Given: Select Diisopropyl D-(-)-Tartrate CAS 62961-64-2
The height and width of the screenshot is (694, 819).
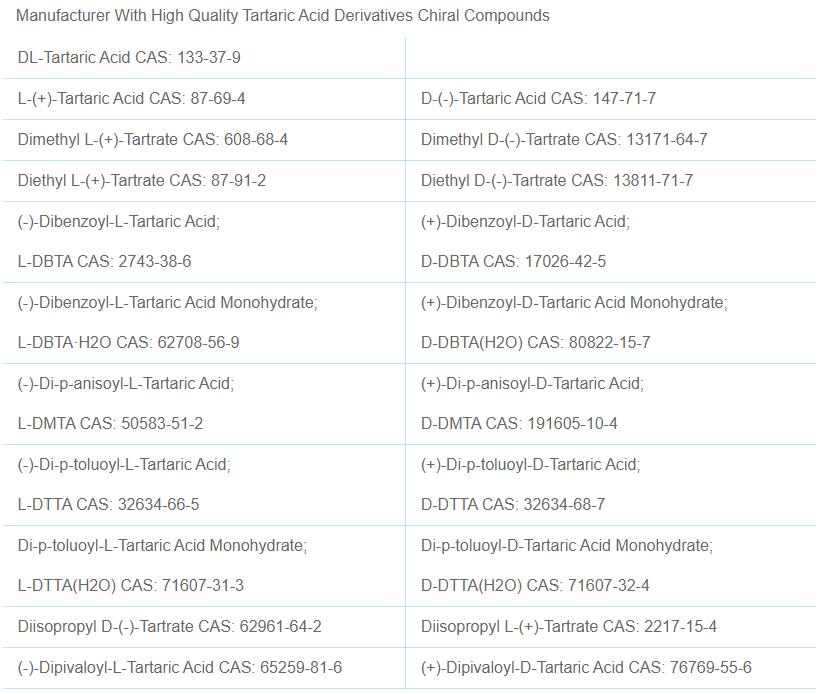Looking at the screenshot, I should click(x=169, y=627).
